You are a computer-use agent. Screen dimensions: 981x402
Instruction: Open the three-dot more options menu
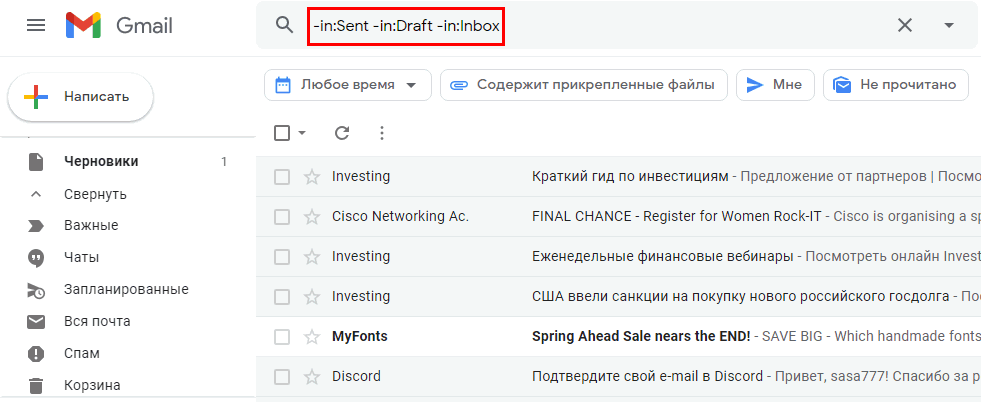point(382,133)
